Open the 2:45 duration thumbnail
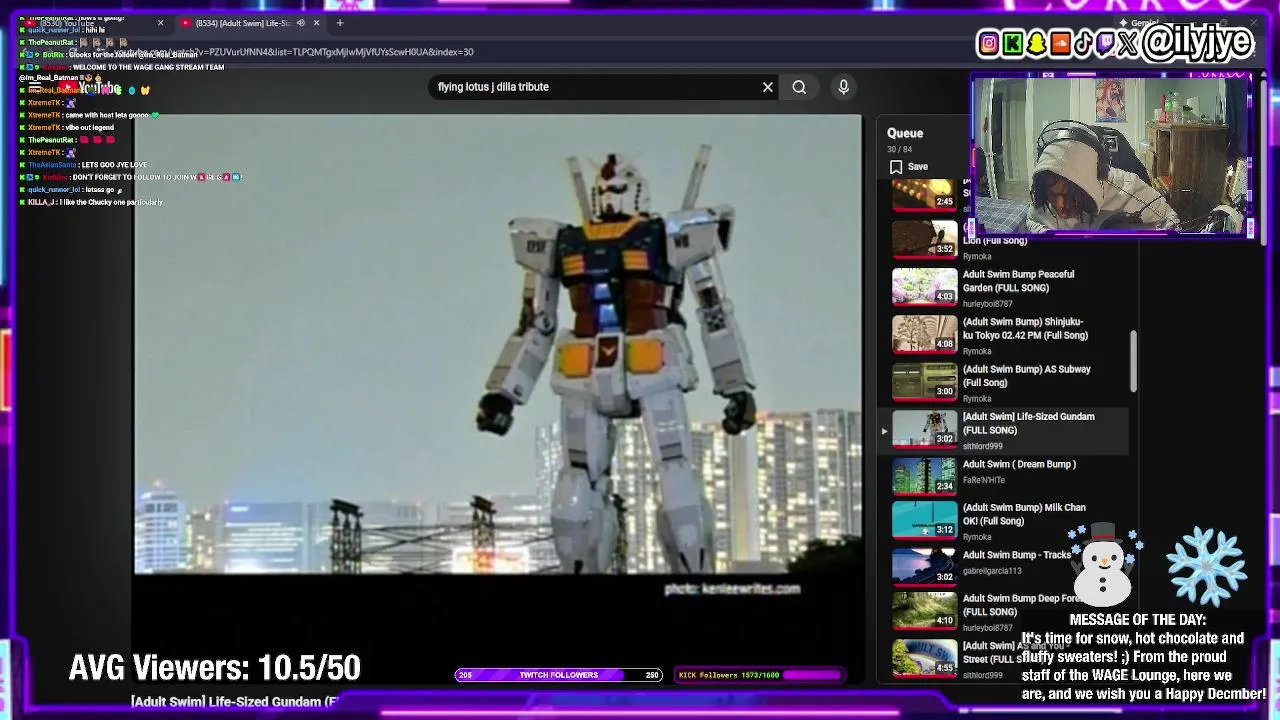The width and height of the screenshot is (1280, 720). pos(924,194)
